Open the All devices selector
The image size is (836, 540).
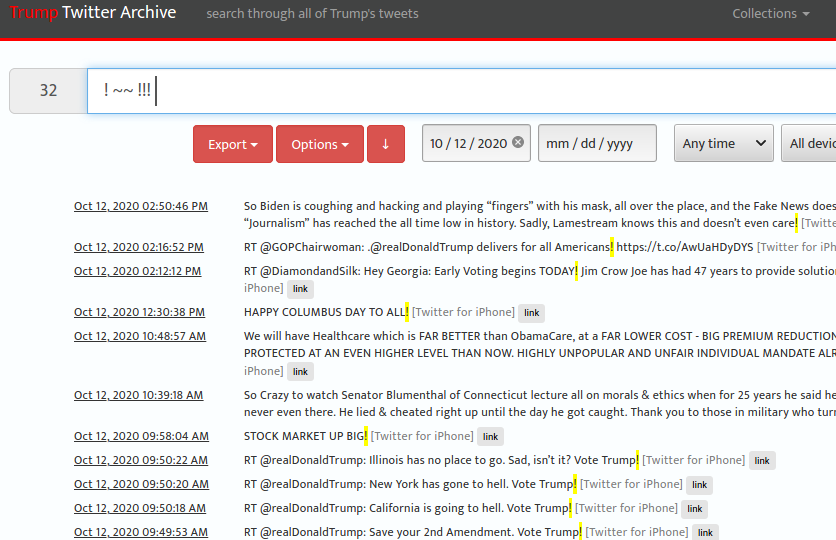tap(808, 143)
